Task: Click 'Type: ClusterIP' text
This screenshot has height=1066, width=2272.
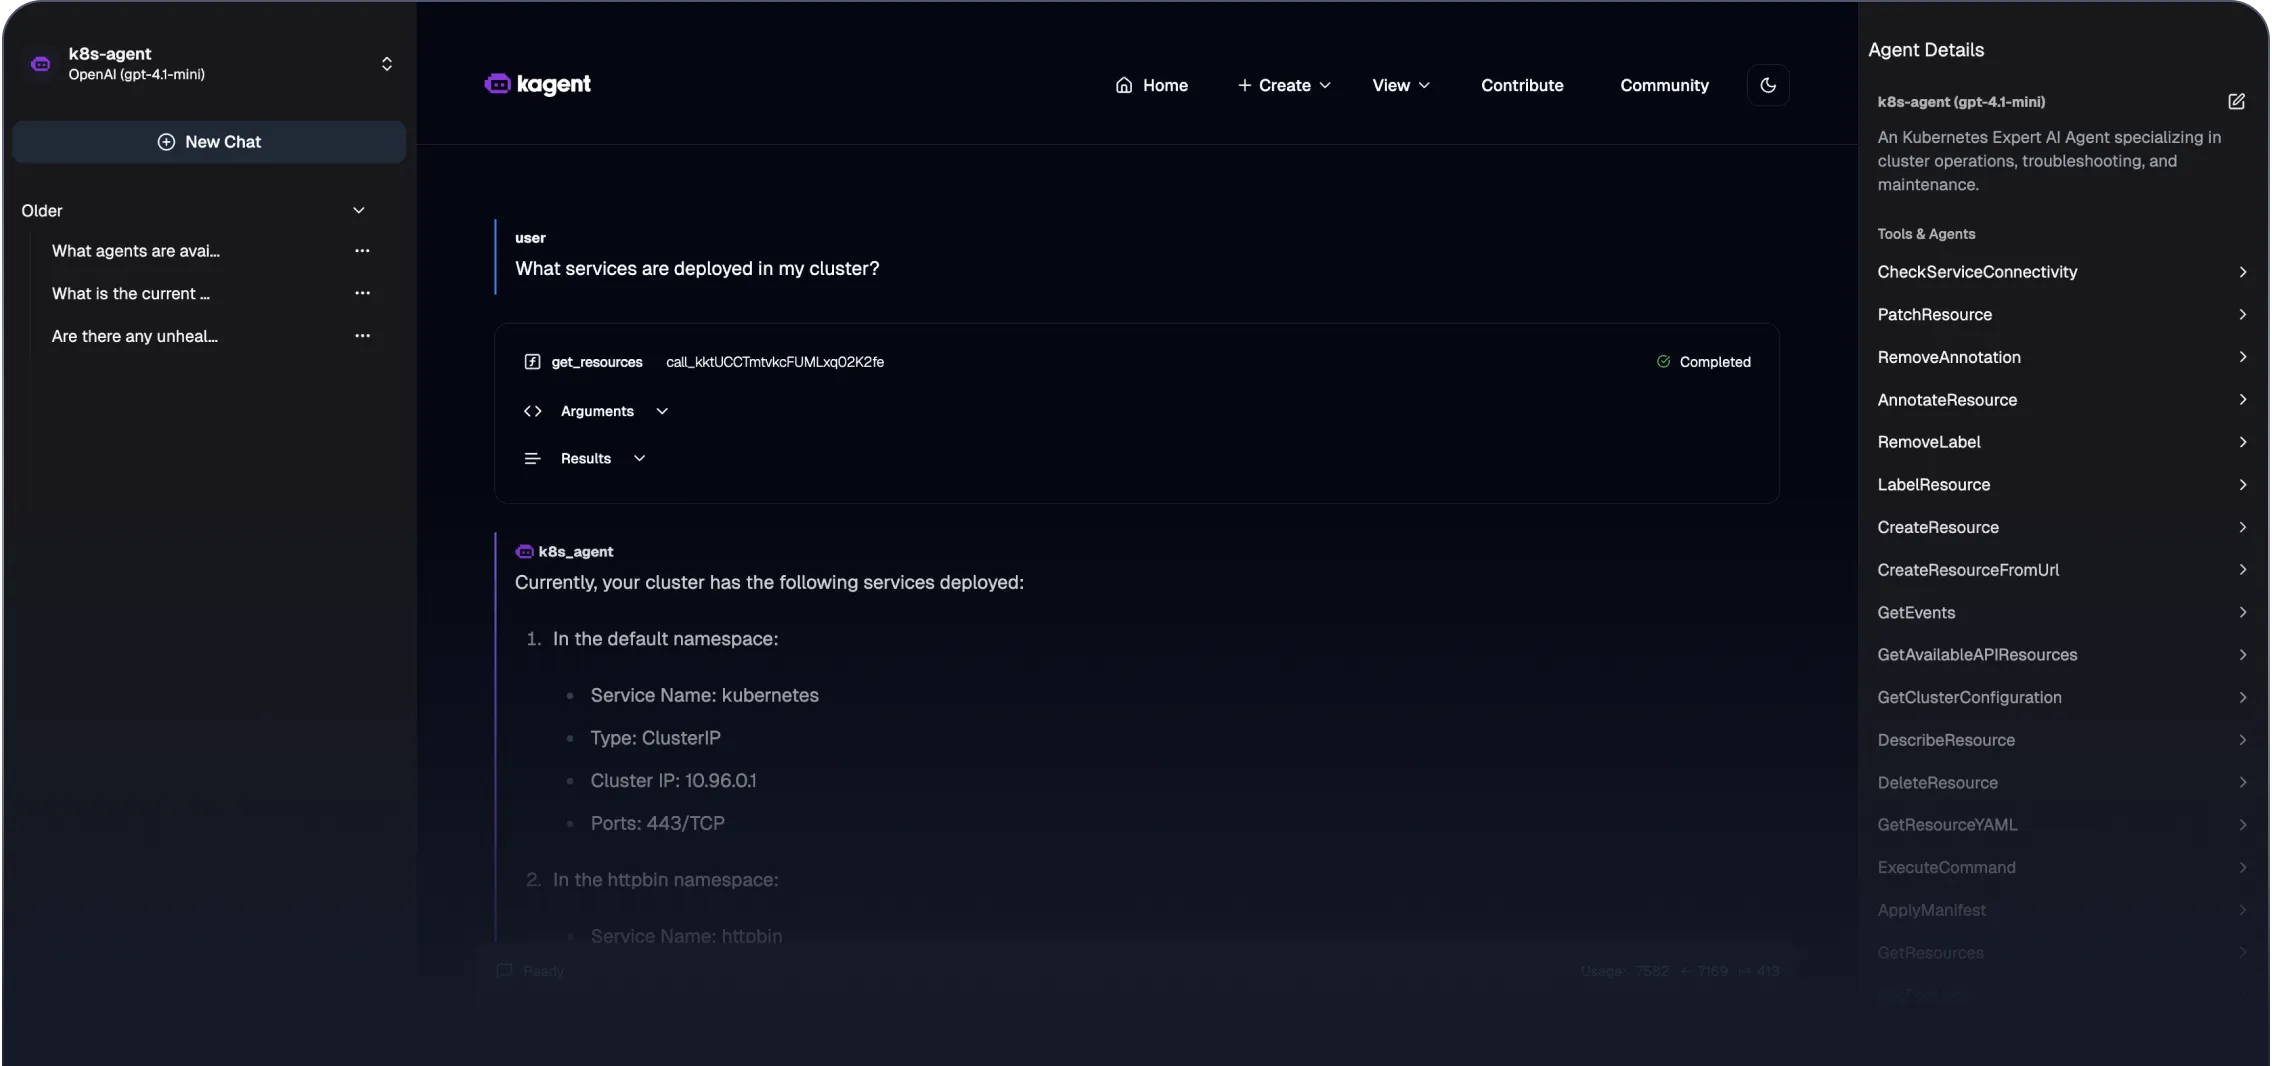Action: click(655, 738)
